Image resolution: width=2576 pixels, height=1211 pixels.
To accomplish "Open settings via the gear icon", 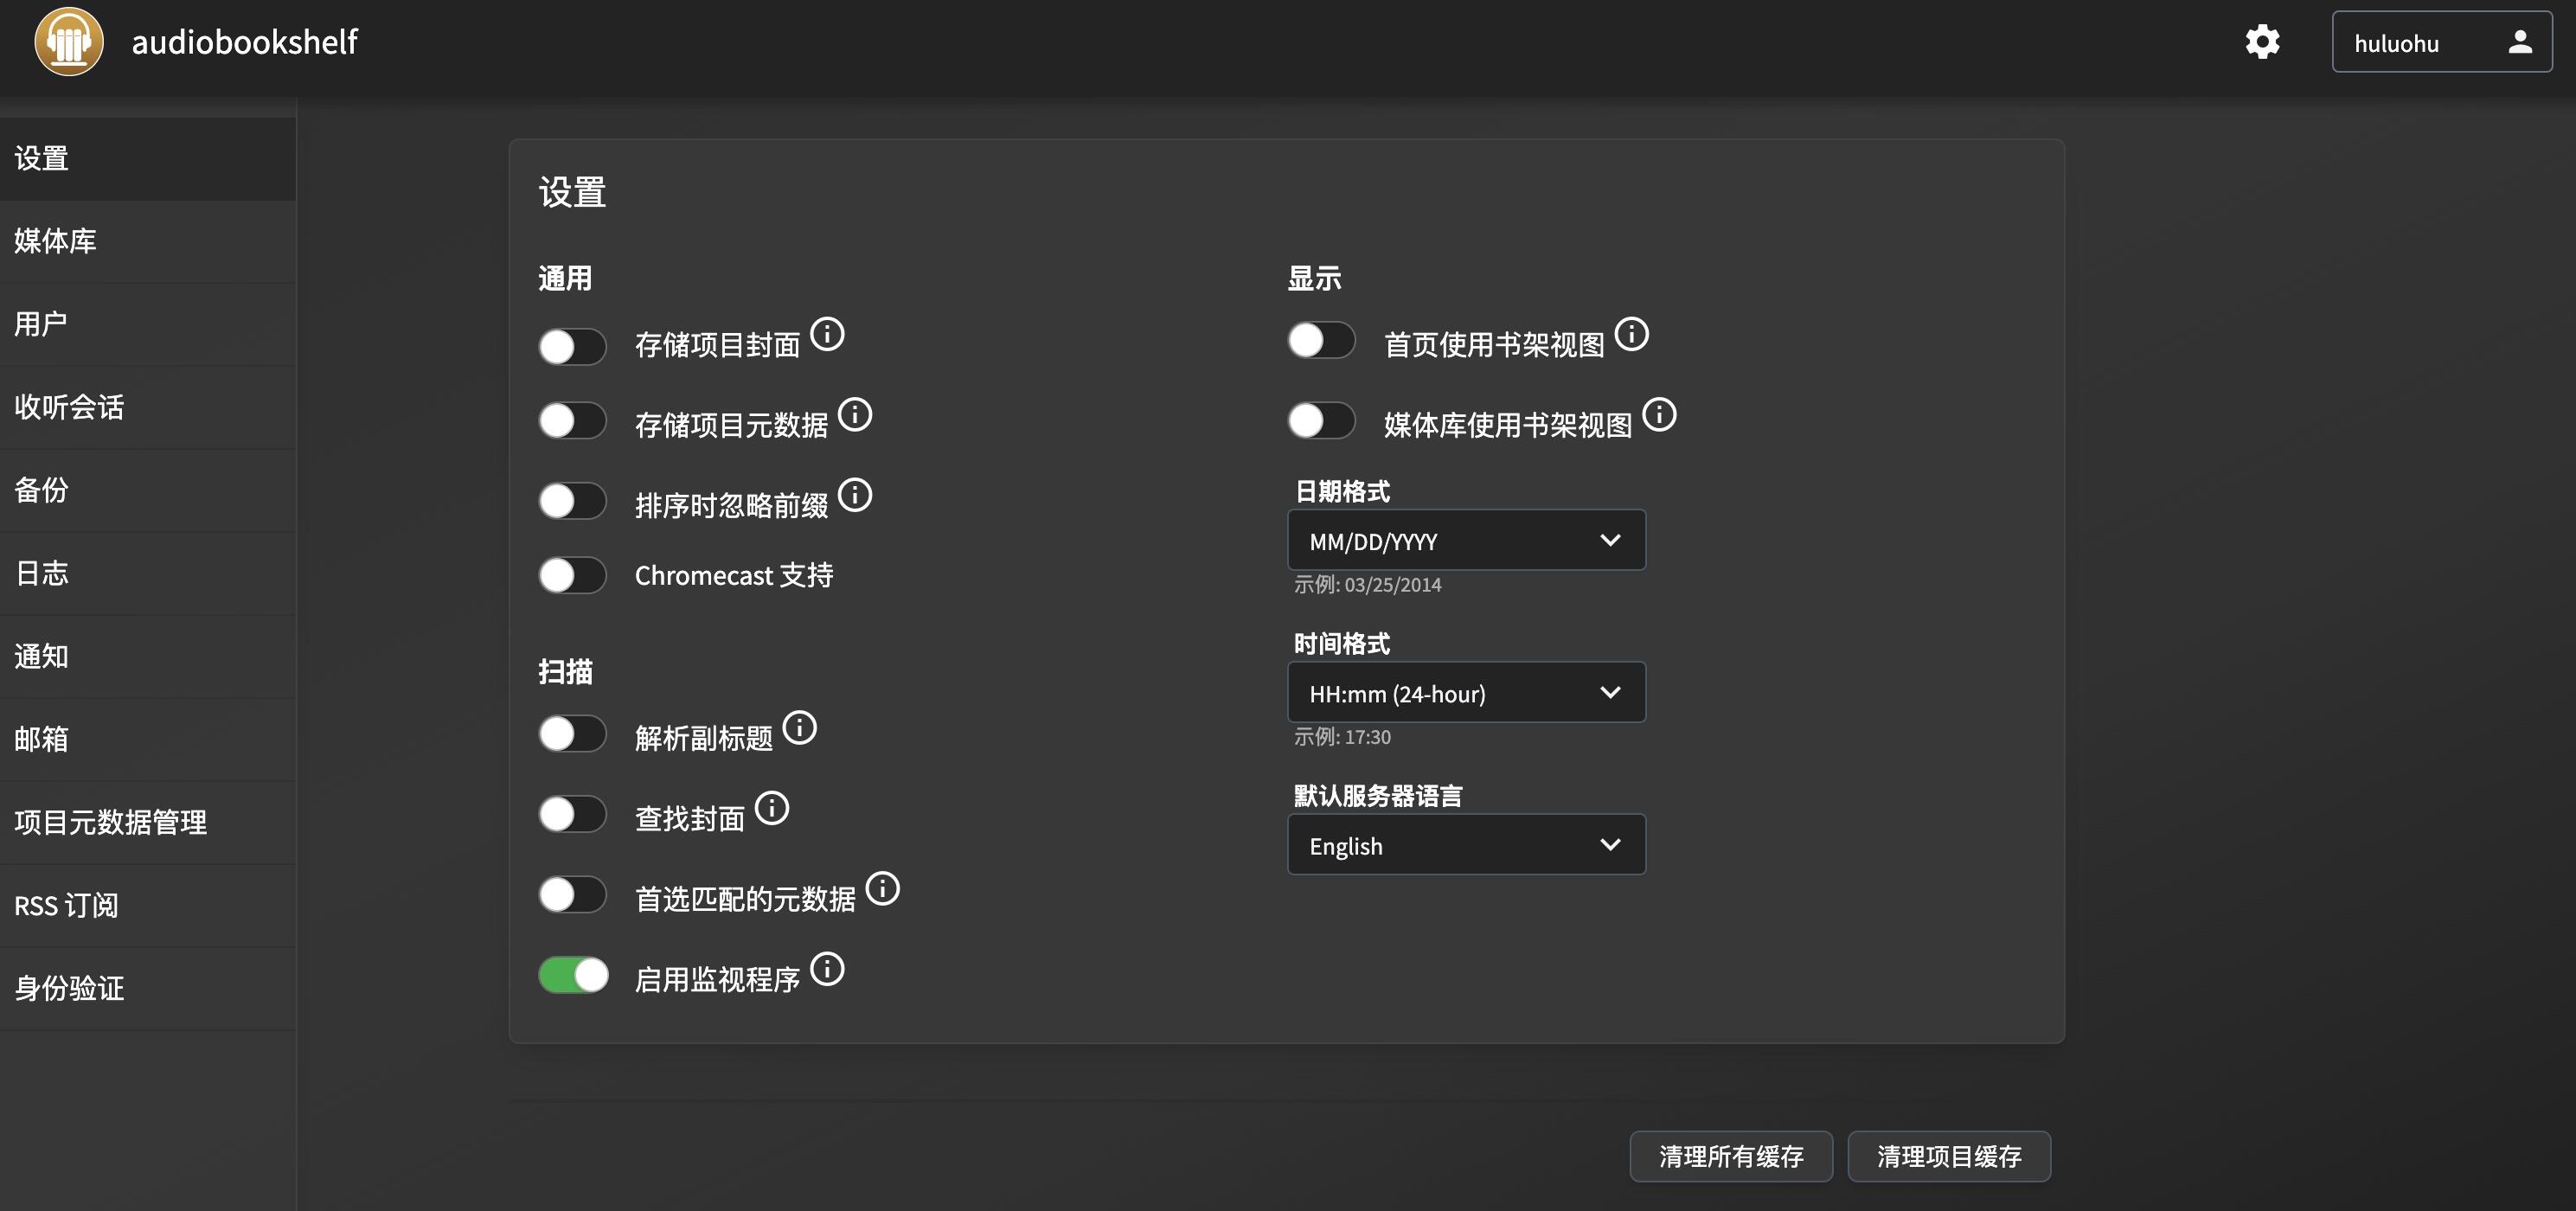I will 2262,42.
